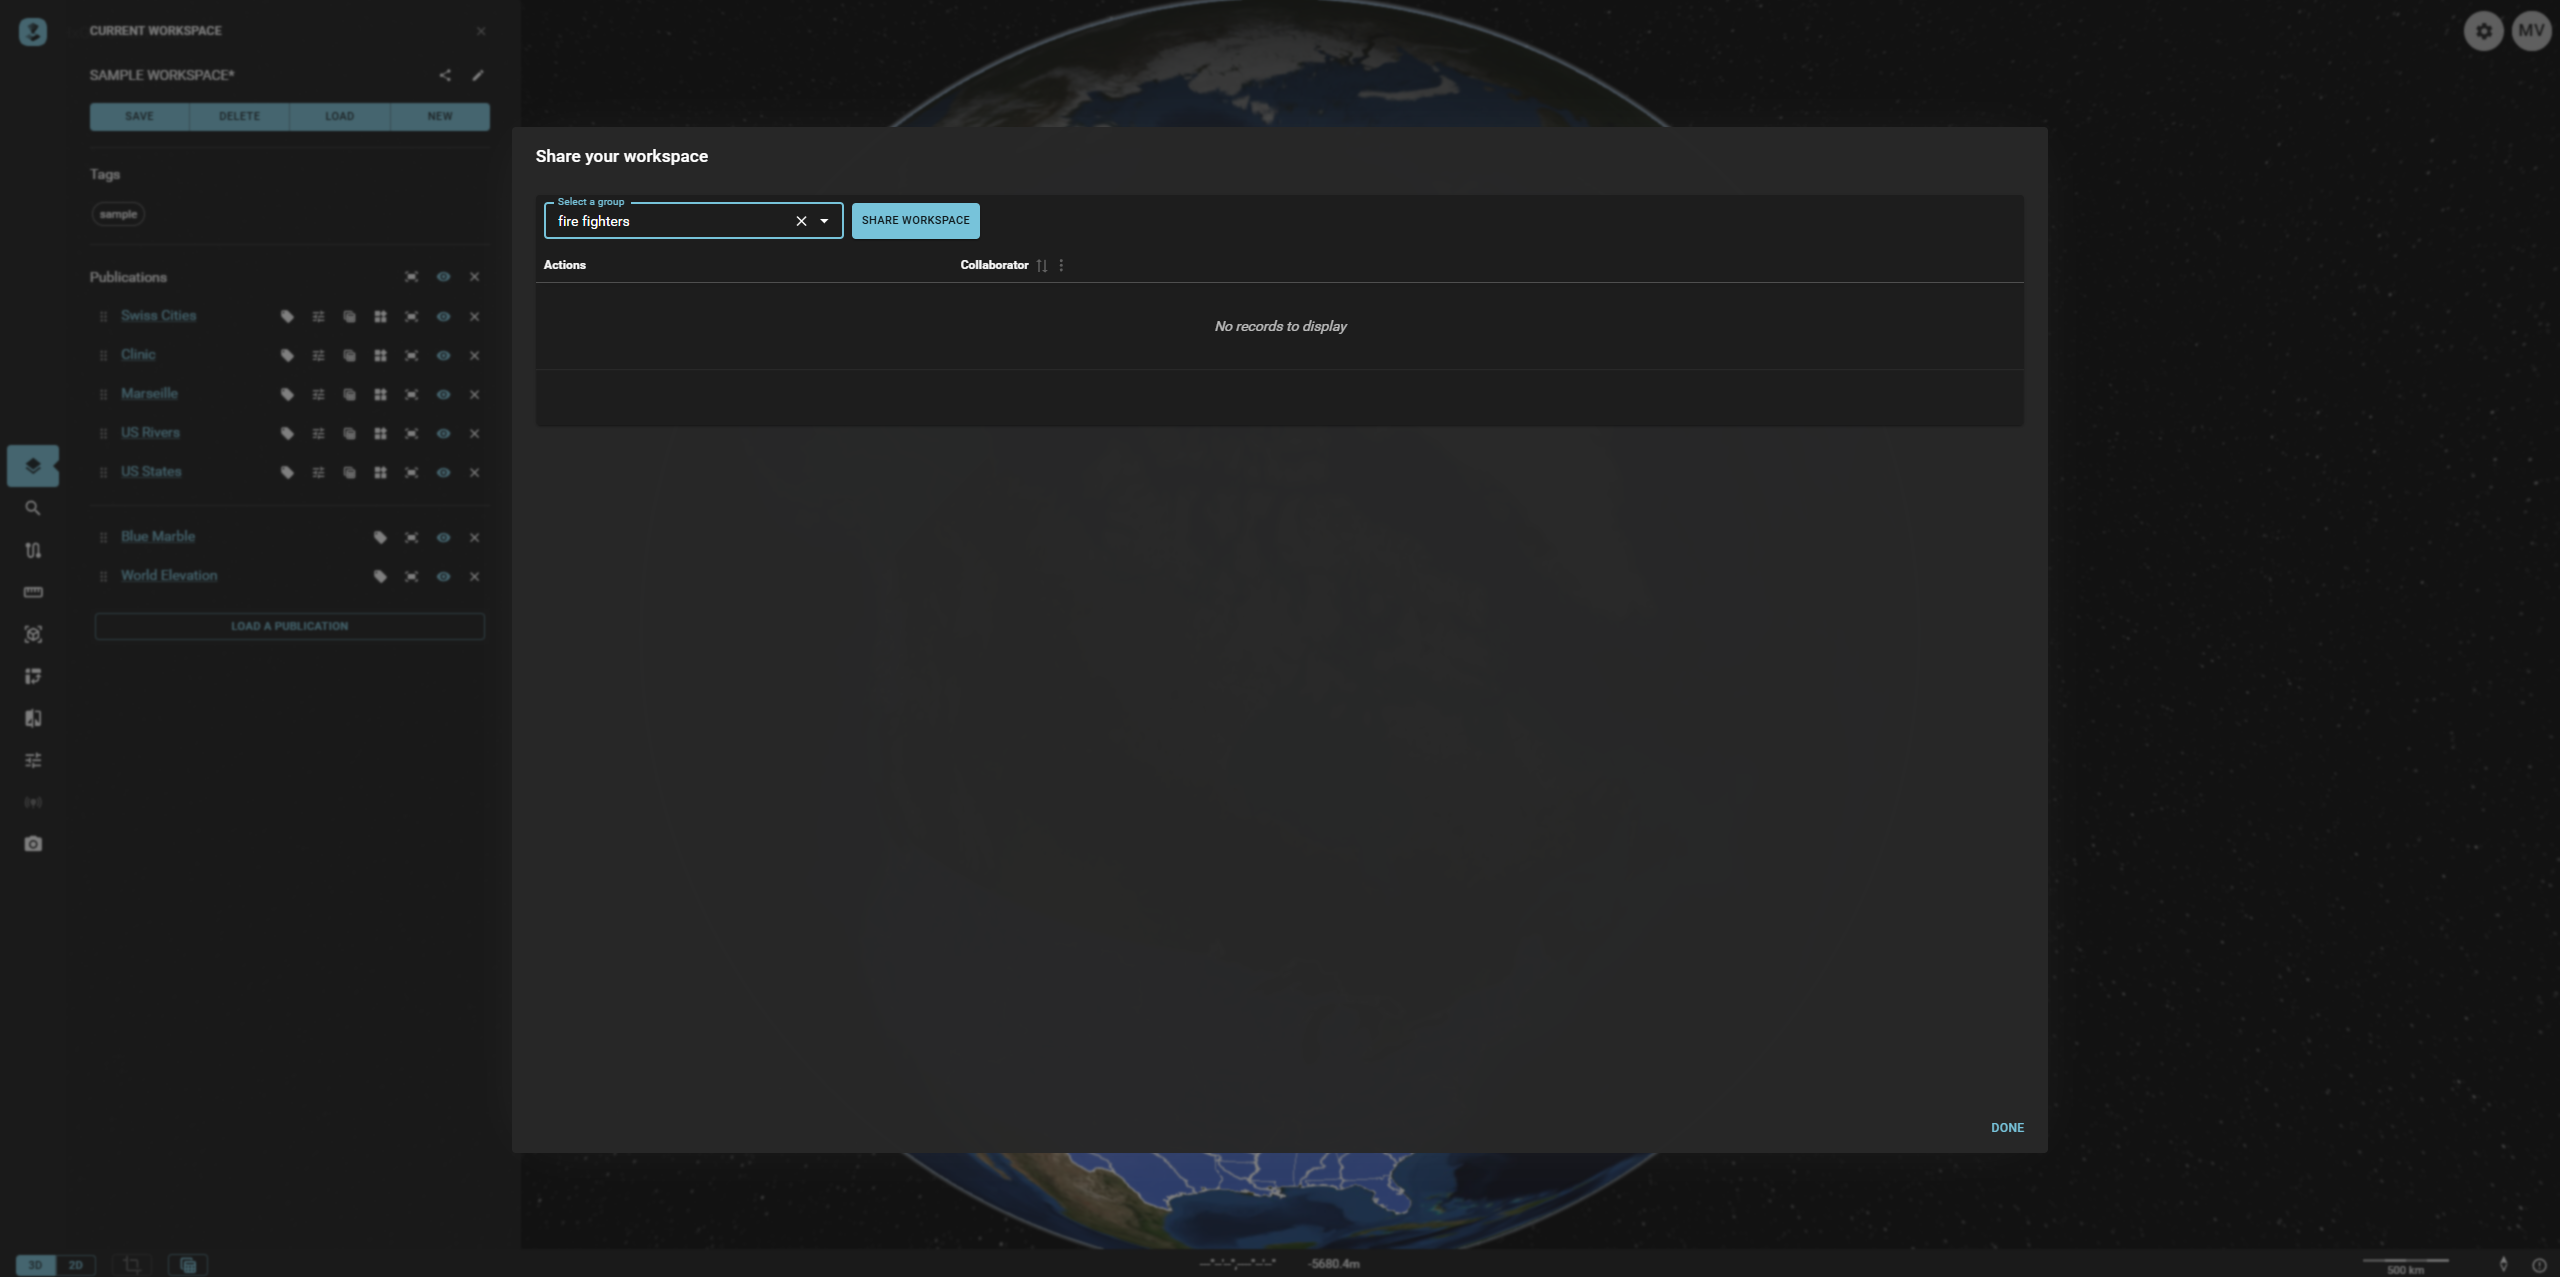Toggle visibility of all Publications
The image size is (2560, 1277).
tap(444, 277)
